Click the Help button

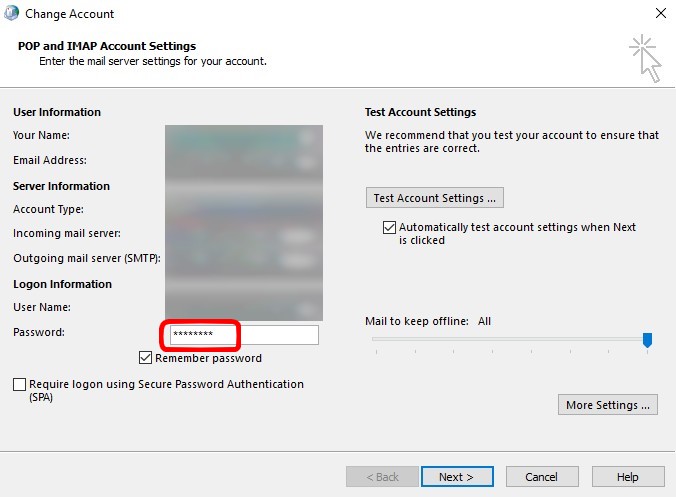(x=627, y=477)
